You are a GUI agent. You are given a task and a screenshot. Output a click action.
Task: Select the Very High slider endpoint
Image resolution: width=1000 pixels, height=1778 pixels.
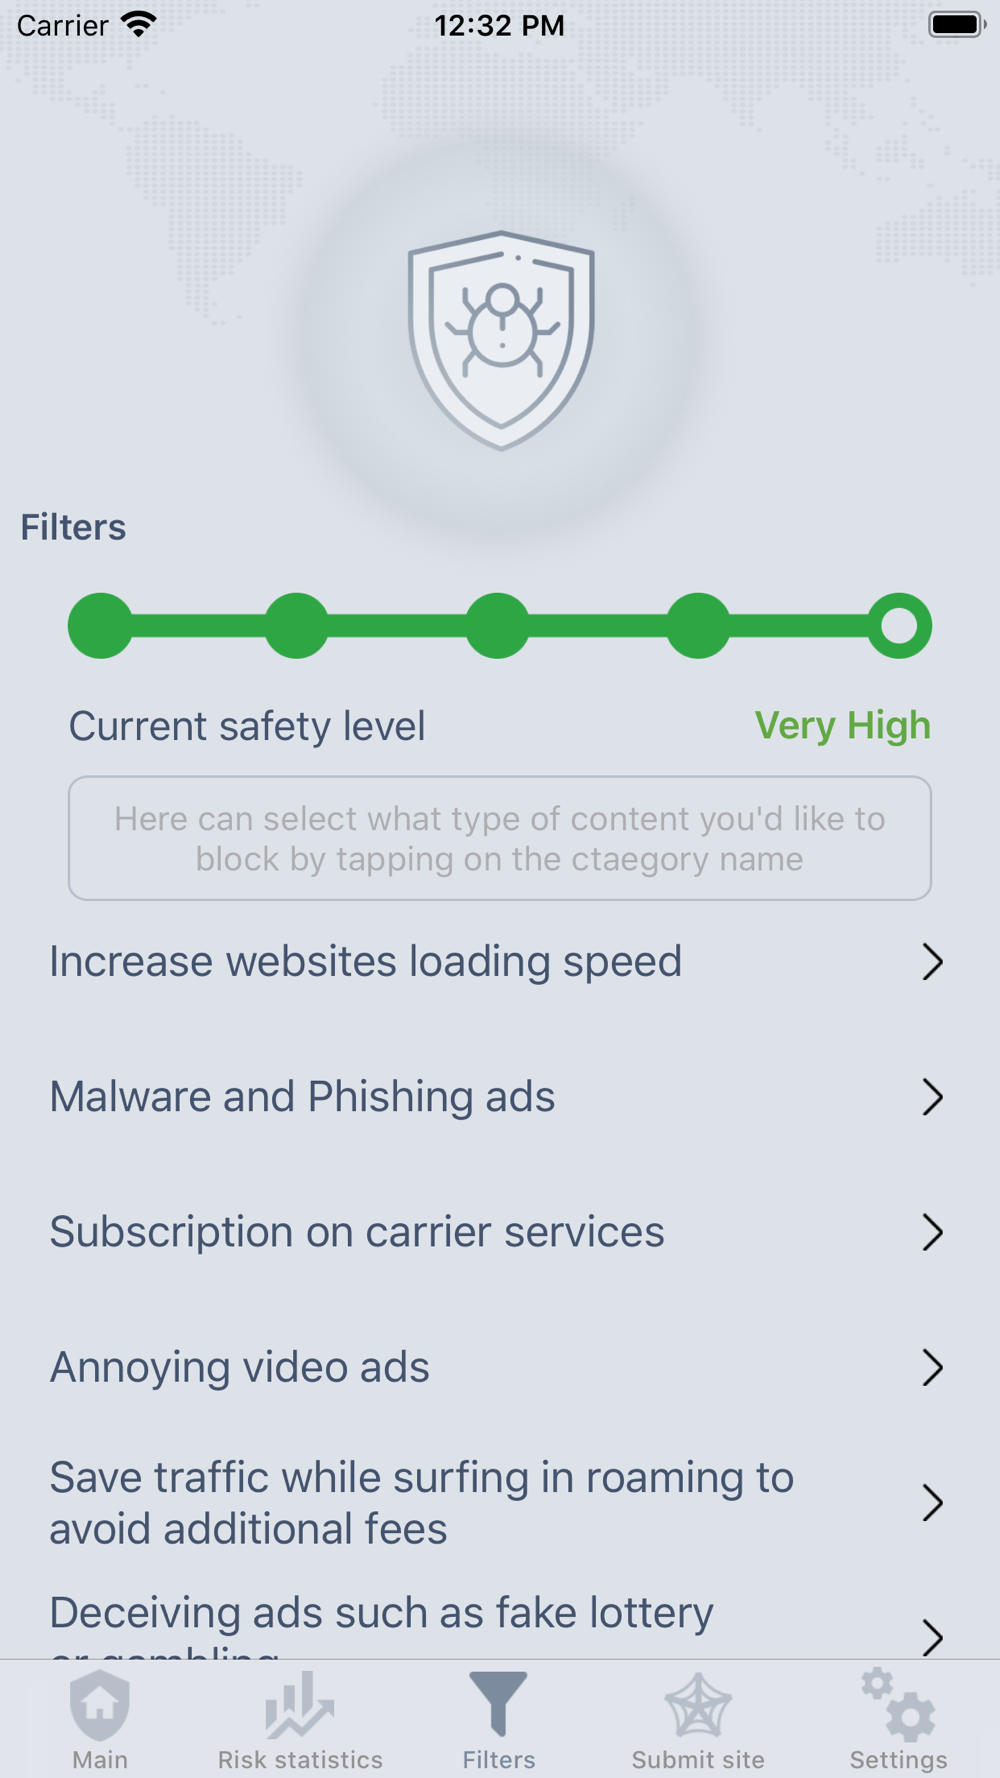899,626
